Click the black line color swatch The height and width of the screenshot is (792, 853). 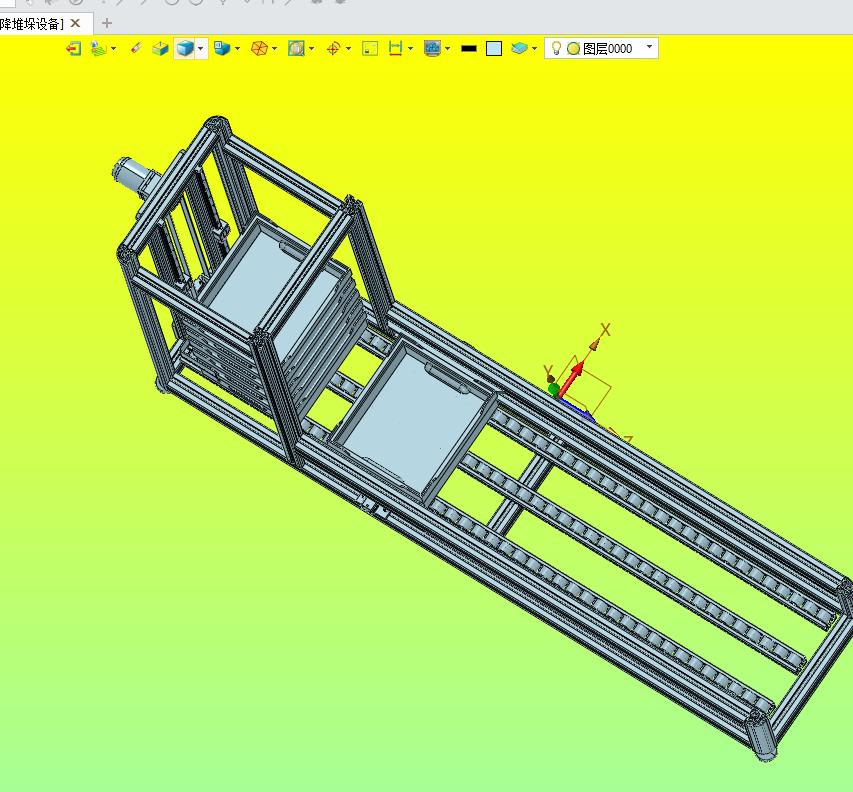click(468, 48)
